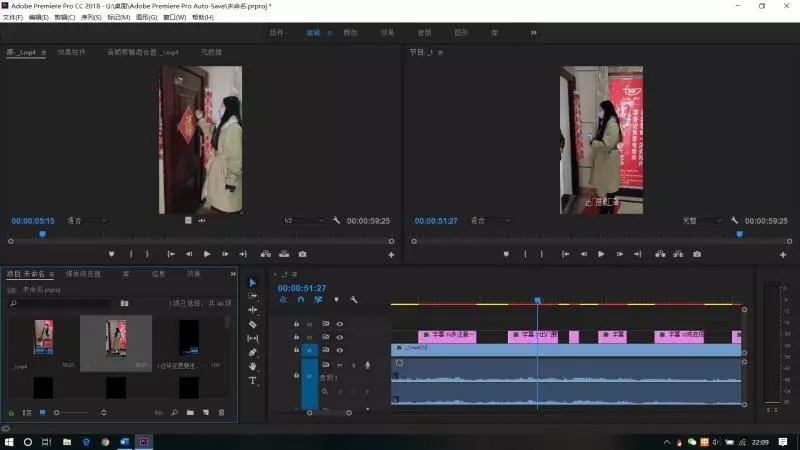Switch to the 颜色 workspace tab

(x=350, y=32)
